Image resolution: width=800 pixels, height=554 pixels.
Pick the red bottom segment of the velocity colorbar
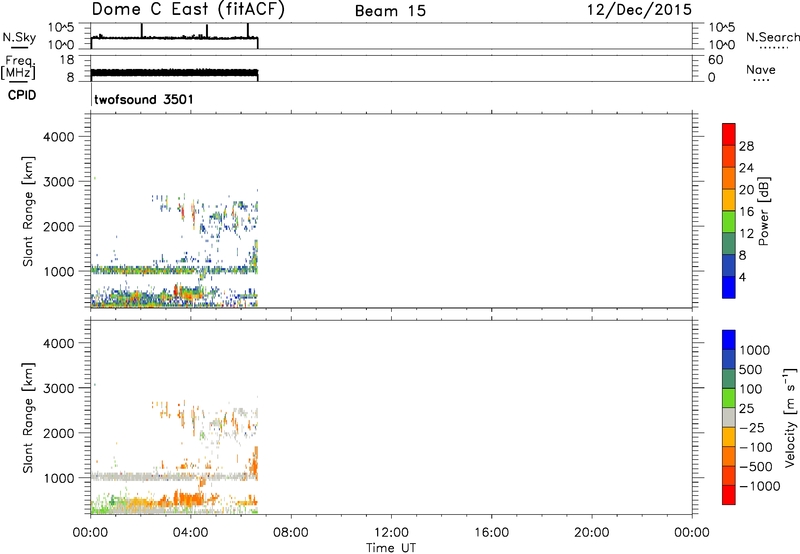729,495
